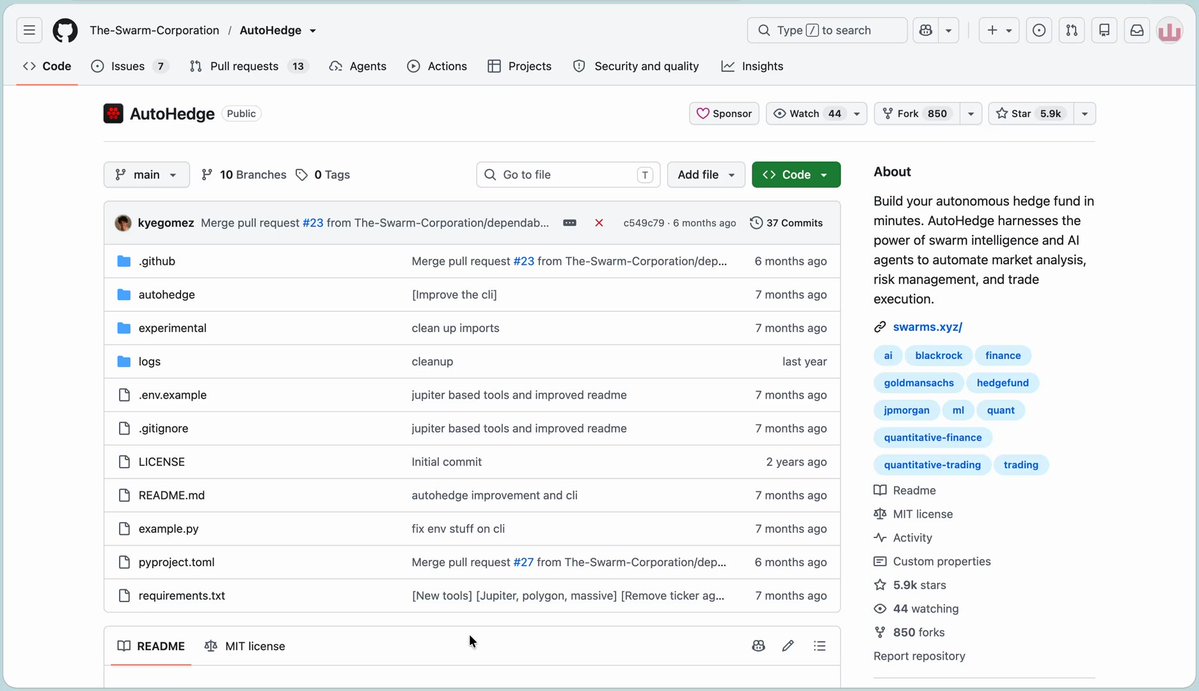View 37 Commits history
This screenshot has height=691, width=1199.
point(786,223)
